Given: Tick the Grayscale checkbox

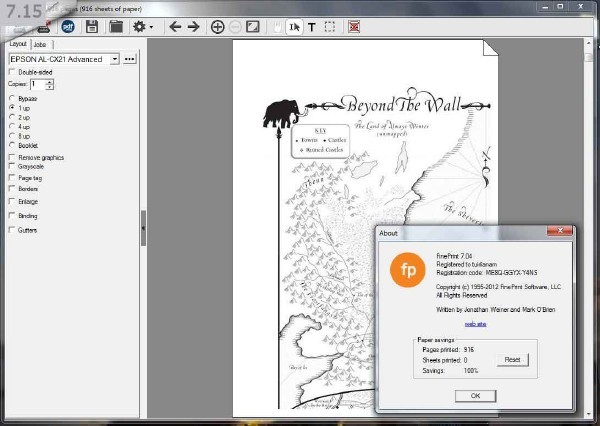Looking at the screenshot, I should (13, 166).
